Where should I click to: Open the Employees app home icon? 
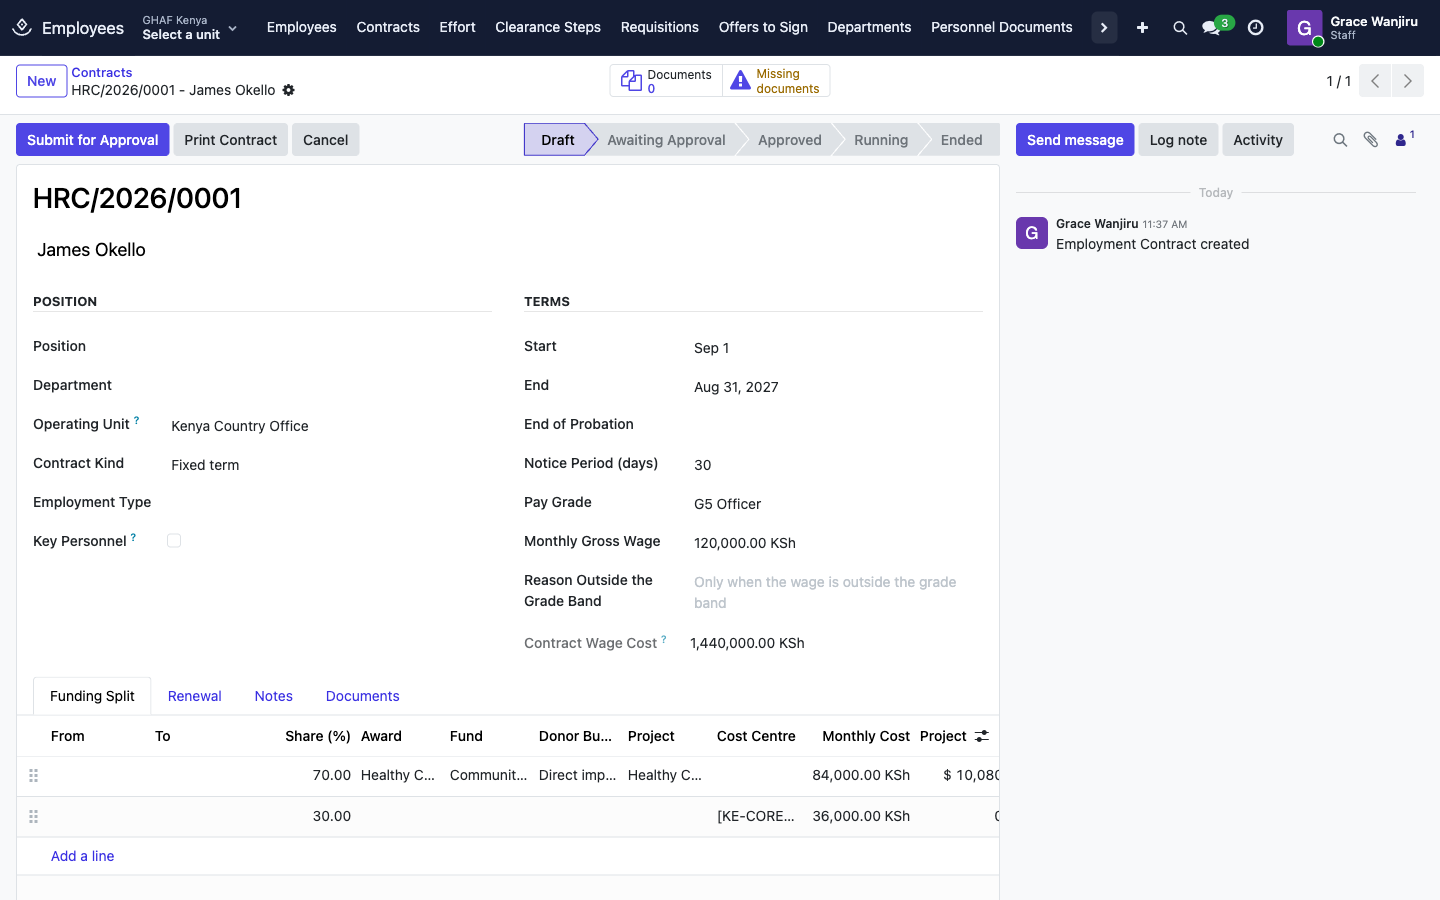22,27
